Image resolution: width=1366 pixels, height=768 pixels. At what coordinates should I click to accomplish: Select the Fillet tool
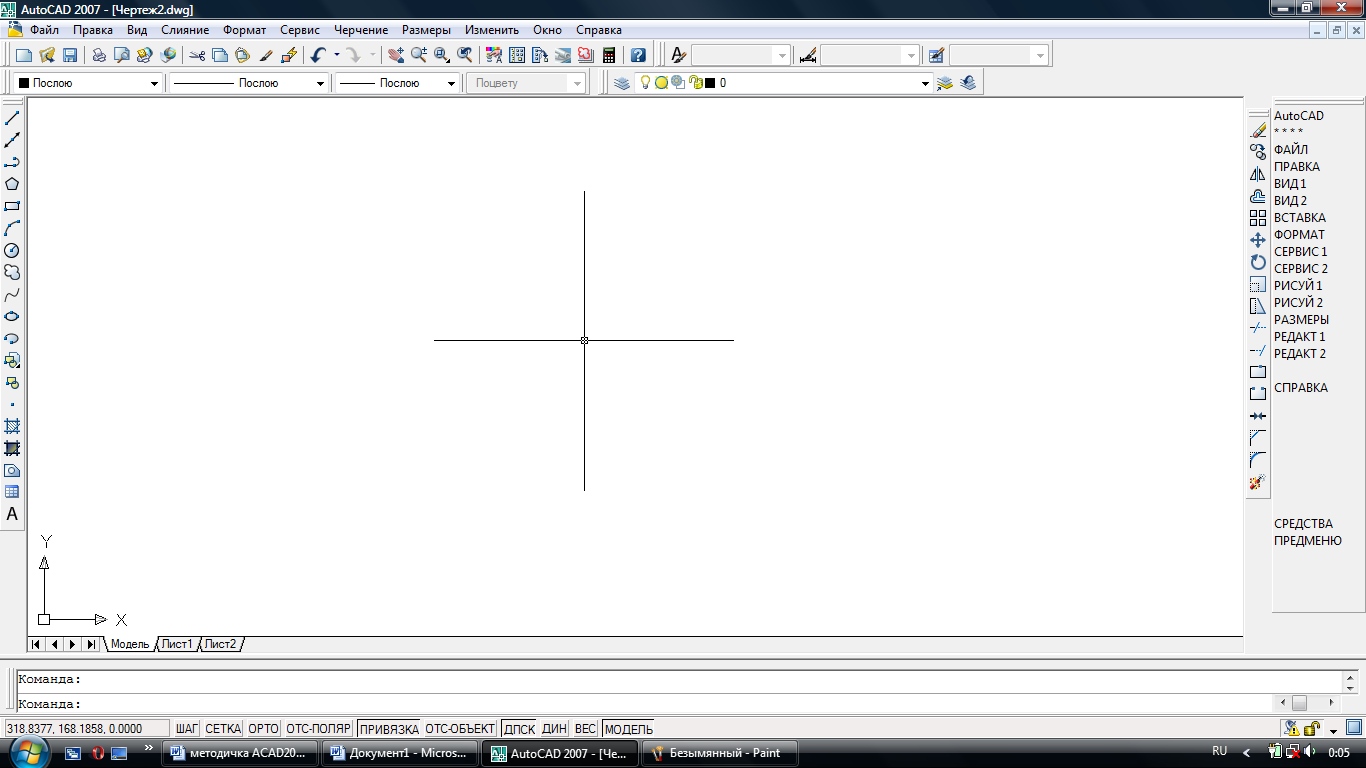pyautogui.click(x=1258, y=460)
